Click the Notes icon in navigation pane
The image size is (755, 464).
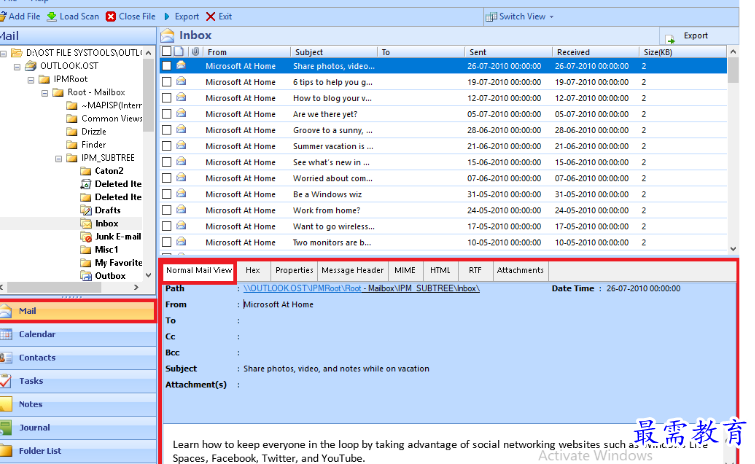[6, 404]
